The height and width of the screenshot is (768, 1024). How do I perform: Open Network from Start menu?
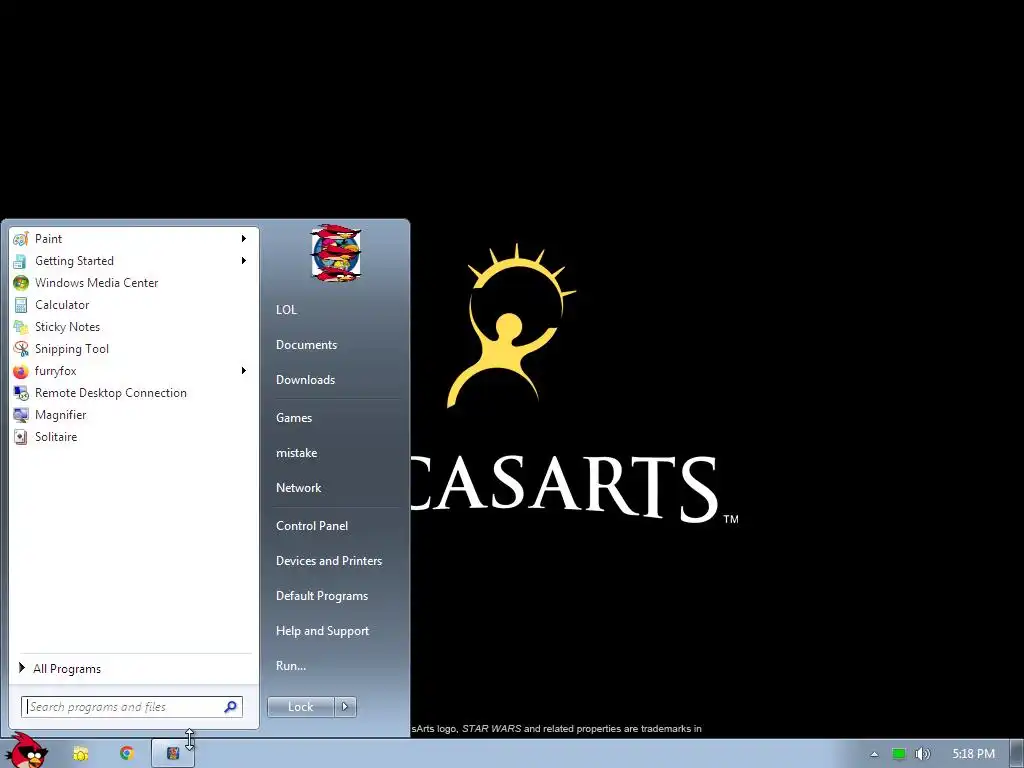point(298,488)
